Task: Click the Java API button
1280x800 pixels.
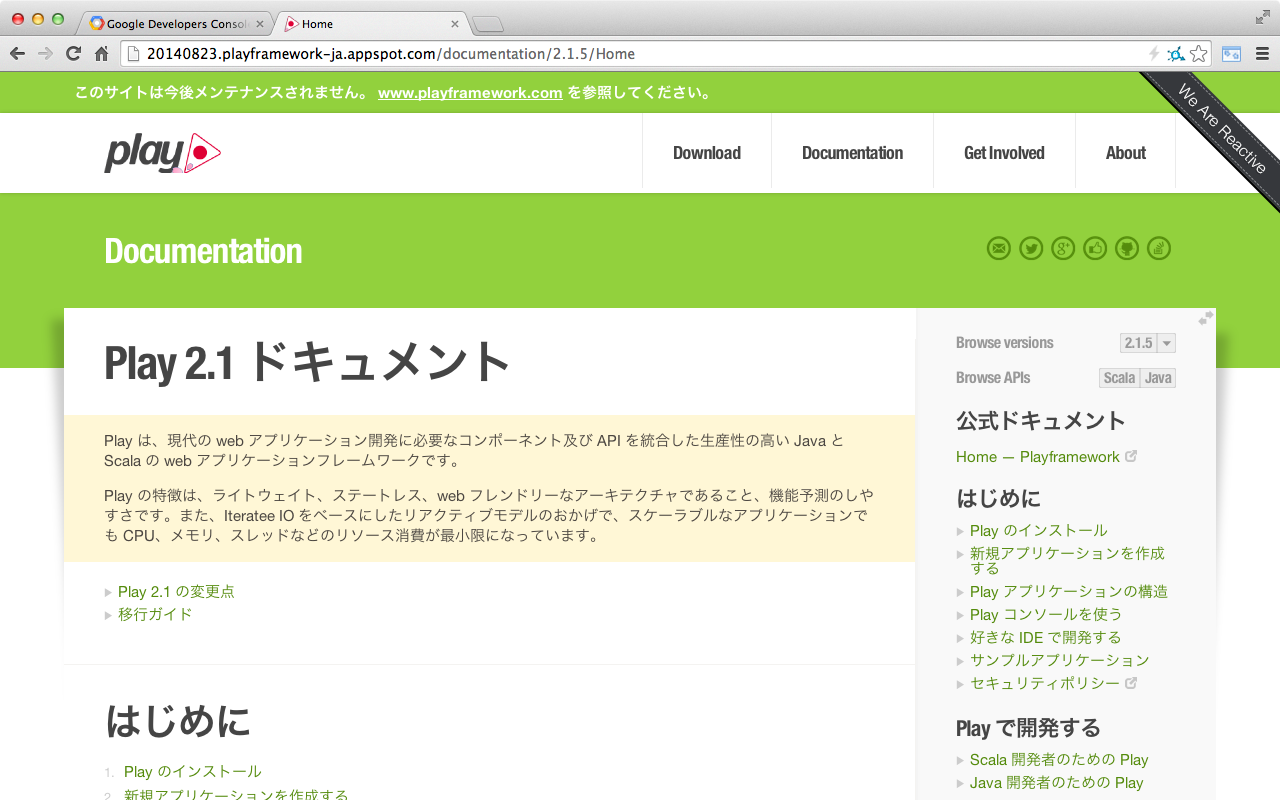Action: pos(1158,378)
